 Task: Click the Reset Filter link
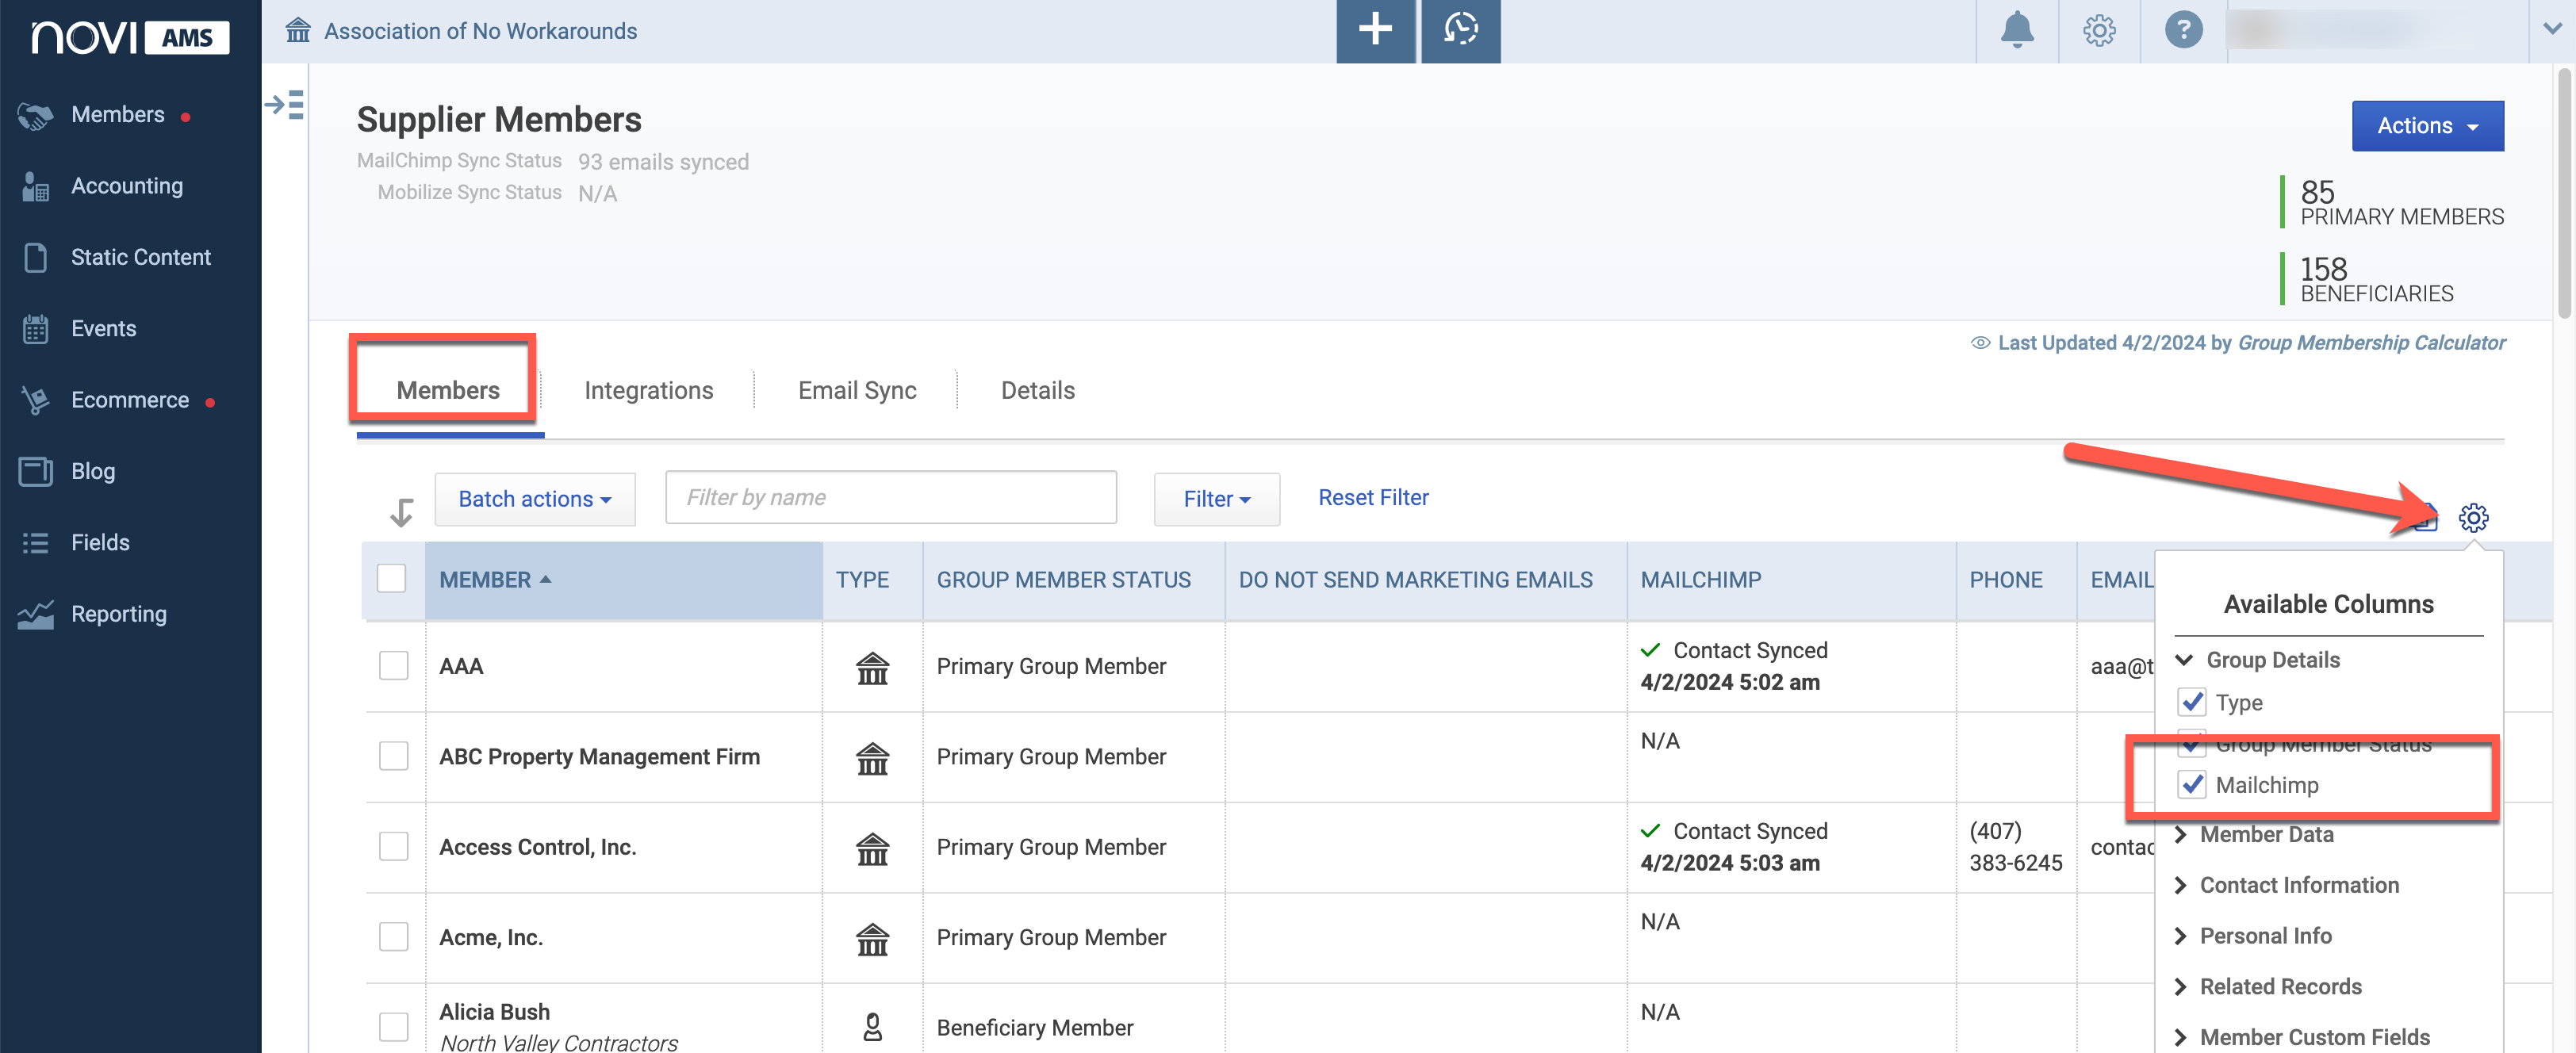click(x=1373, y=497)
